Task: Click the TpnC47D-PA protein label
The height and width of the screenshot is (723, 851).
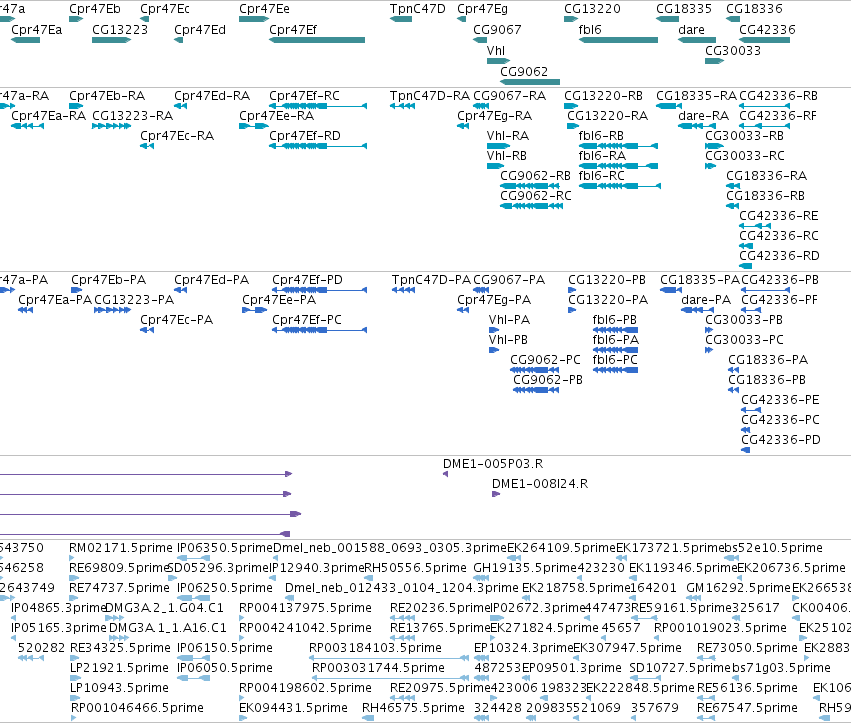Action: [431, 280]
